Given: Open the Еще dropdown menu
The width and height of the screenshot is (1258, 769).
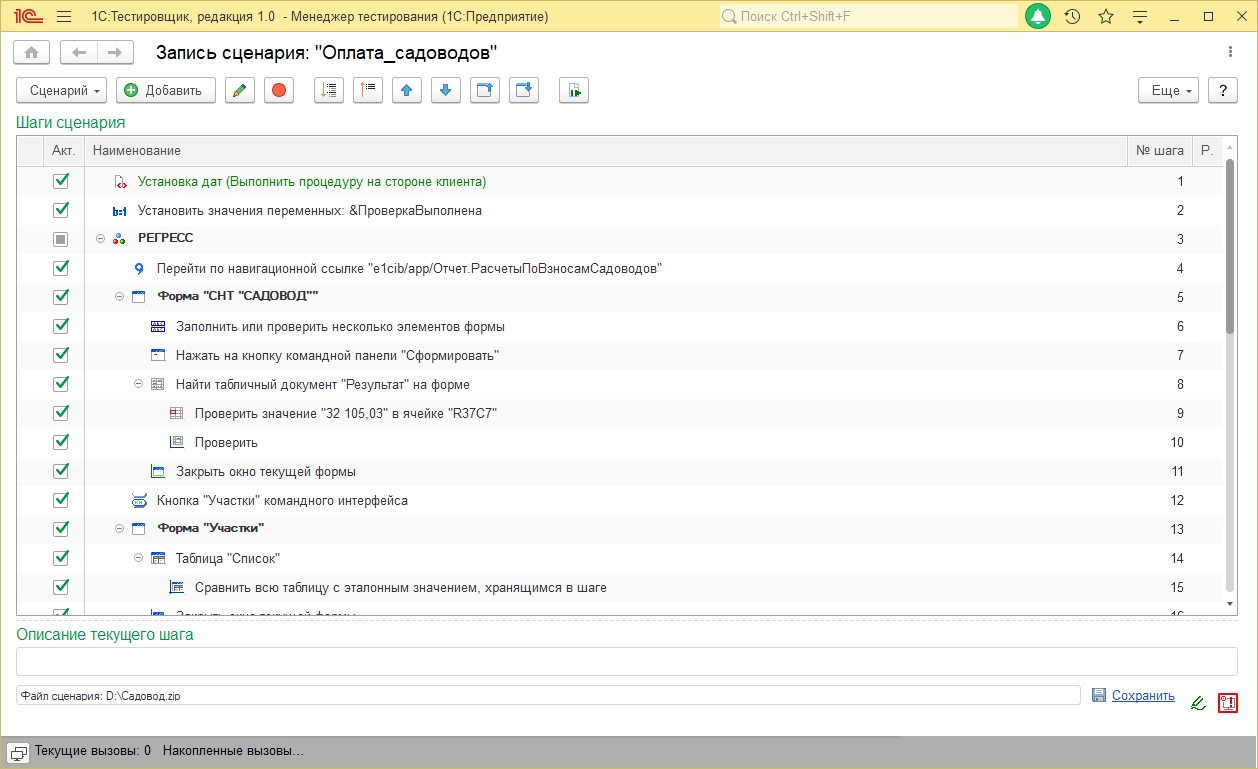Looking at the screenshot, I should coord(1168,90).
